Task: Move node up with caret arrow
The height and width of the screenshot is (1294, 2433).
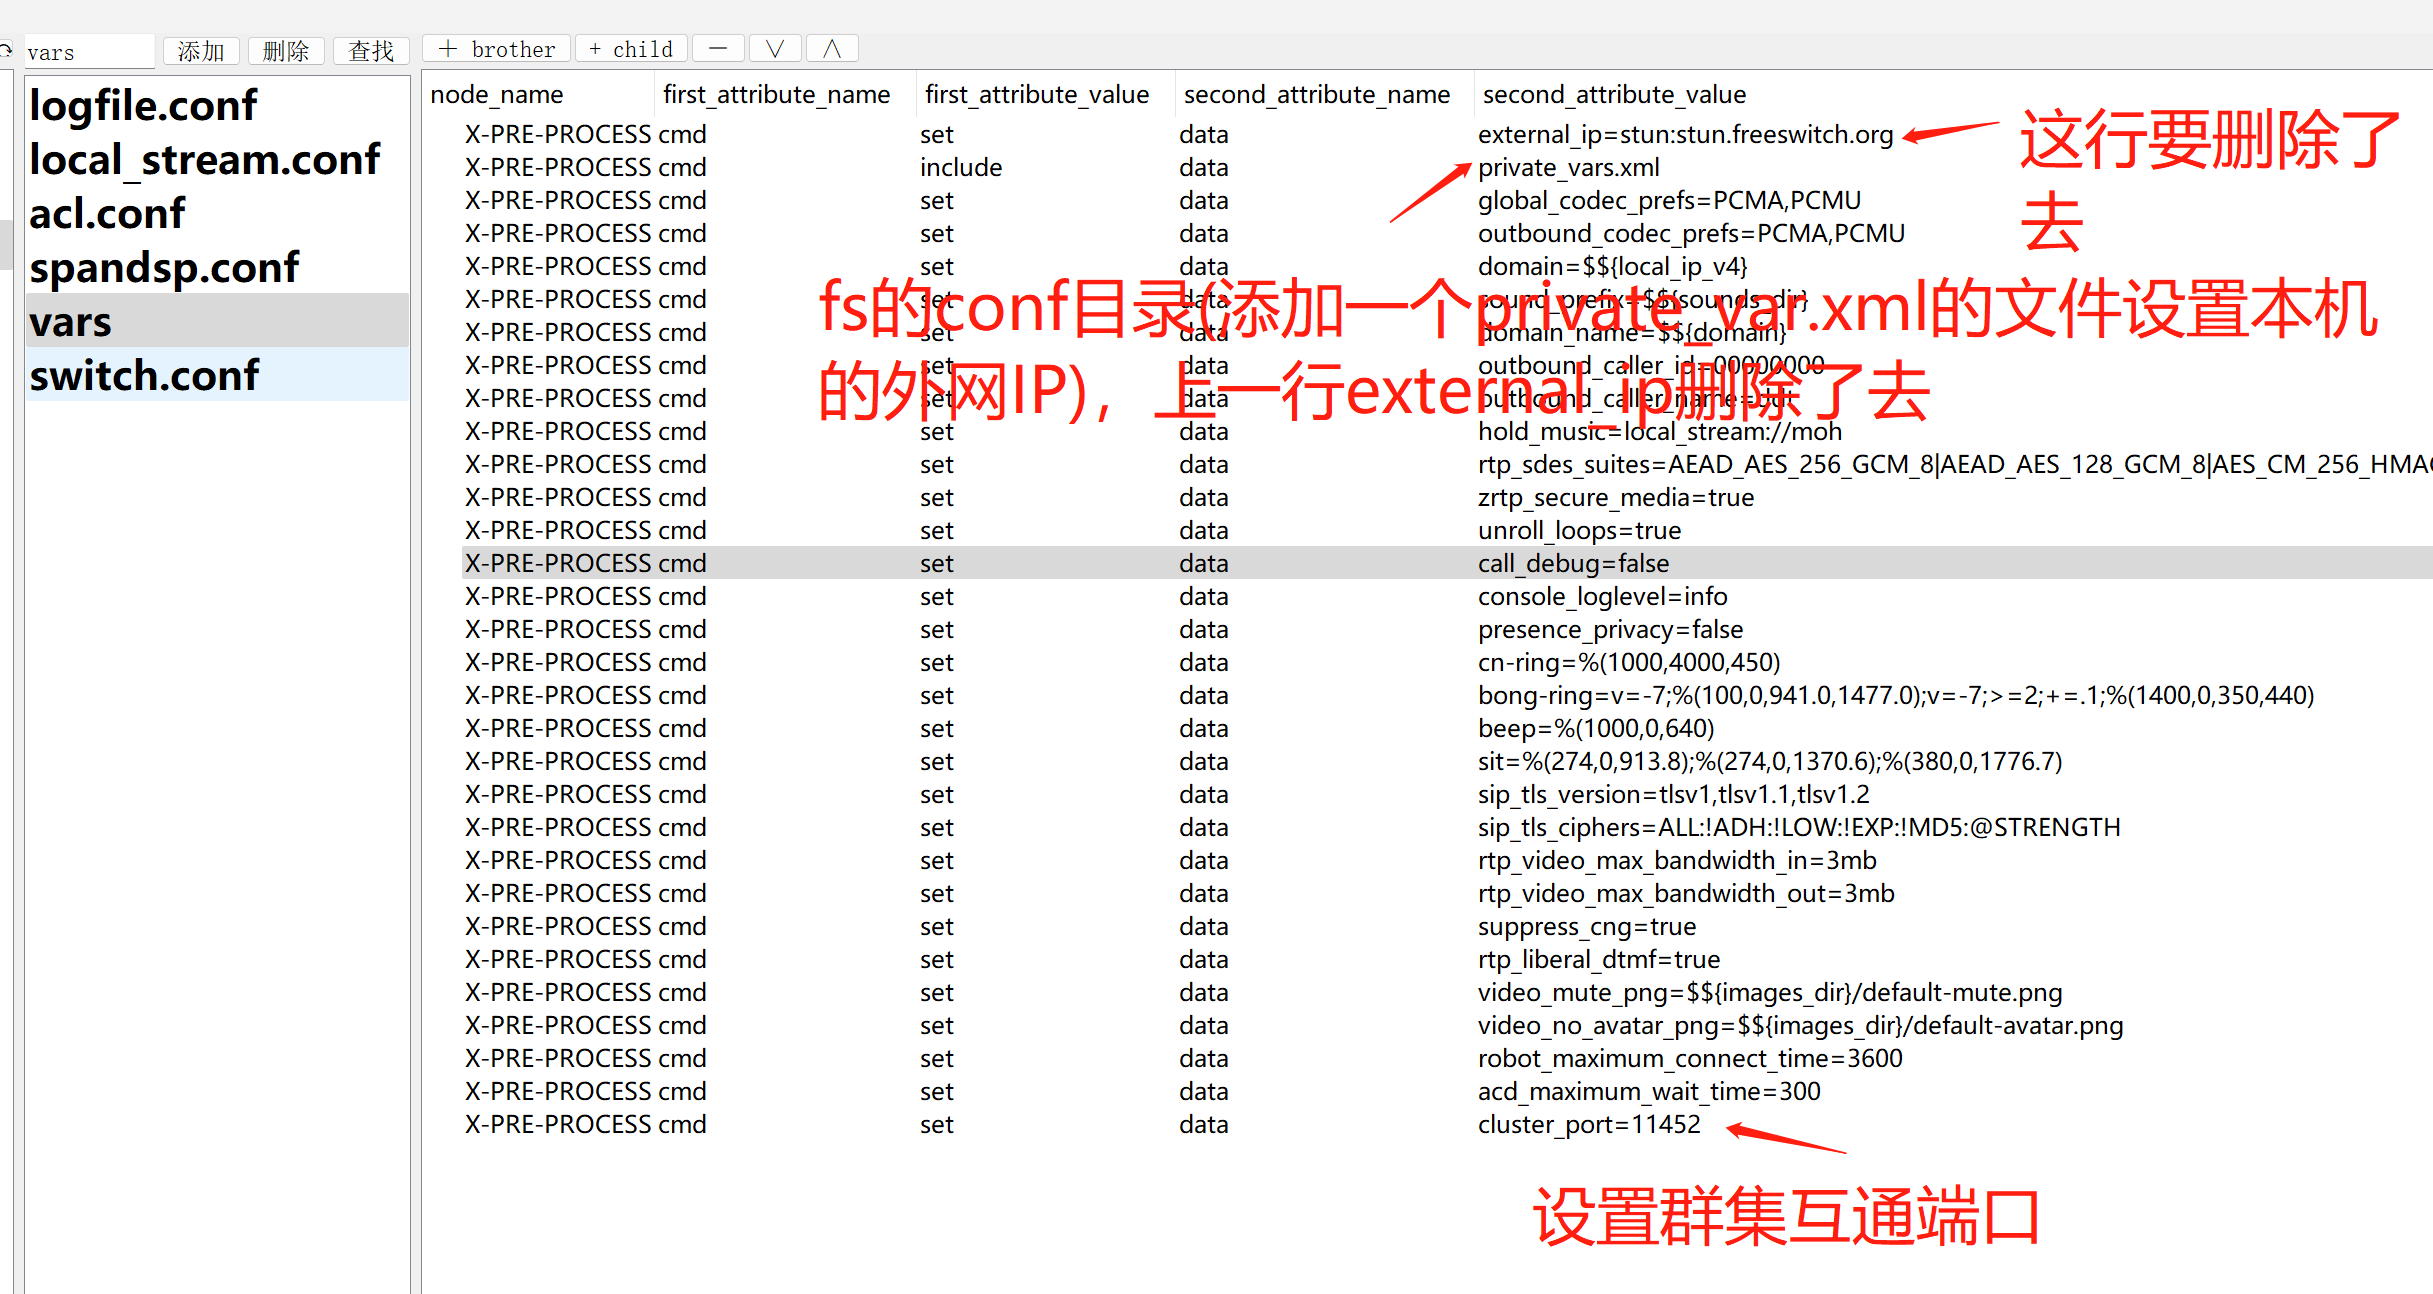Action: click(x=832, y=48)
